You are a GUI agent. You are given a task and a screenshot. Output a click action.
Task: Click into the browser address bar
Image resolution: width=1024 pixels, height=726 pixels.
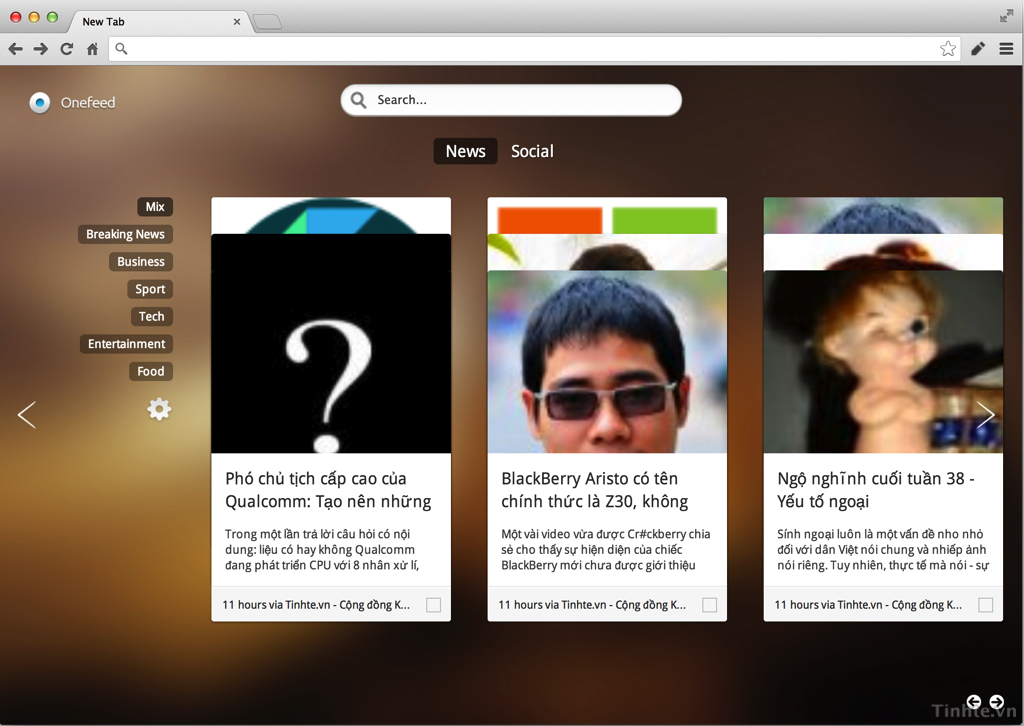[x=532, y=49]
